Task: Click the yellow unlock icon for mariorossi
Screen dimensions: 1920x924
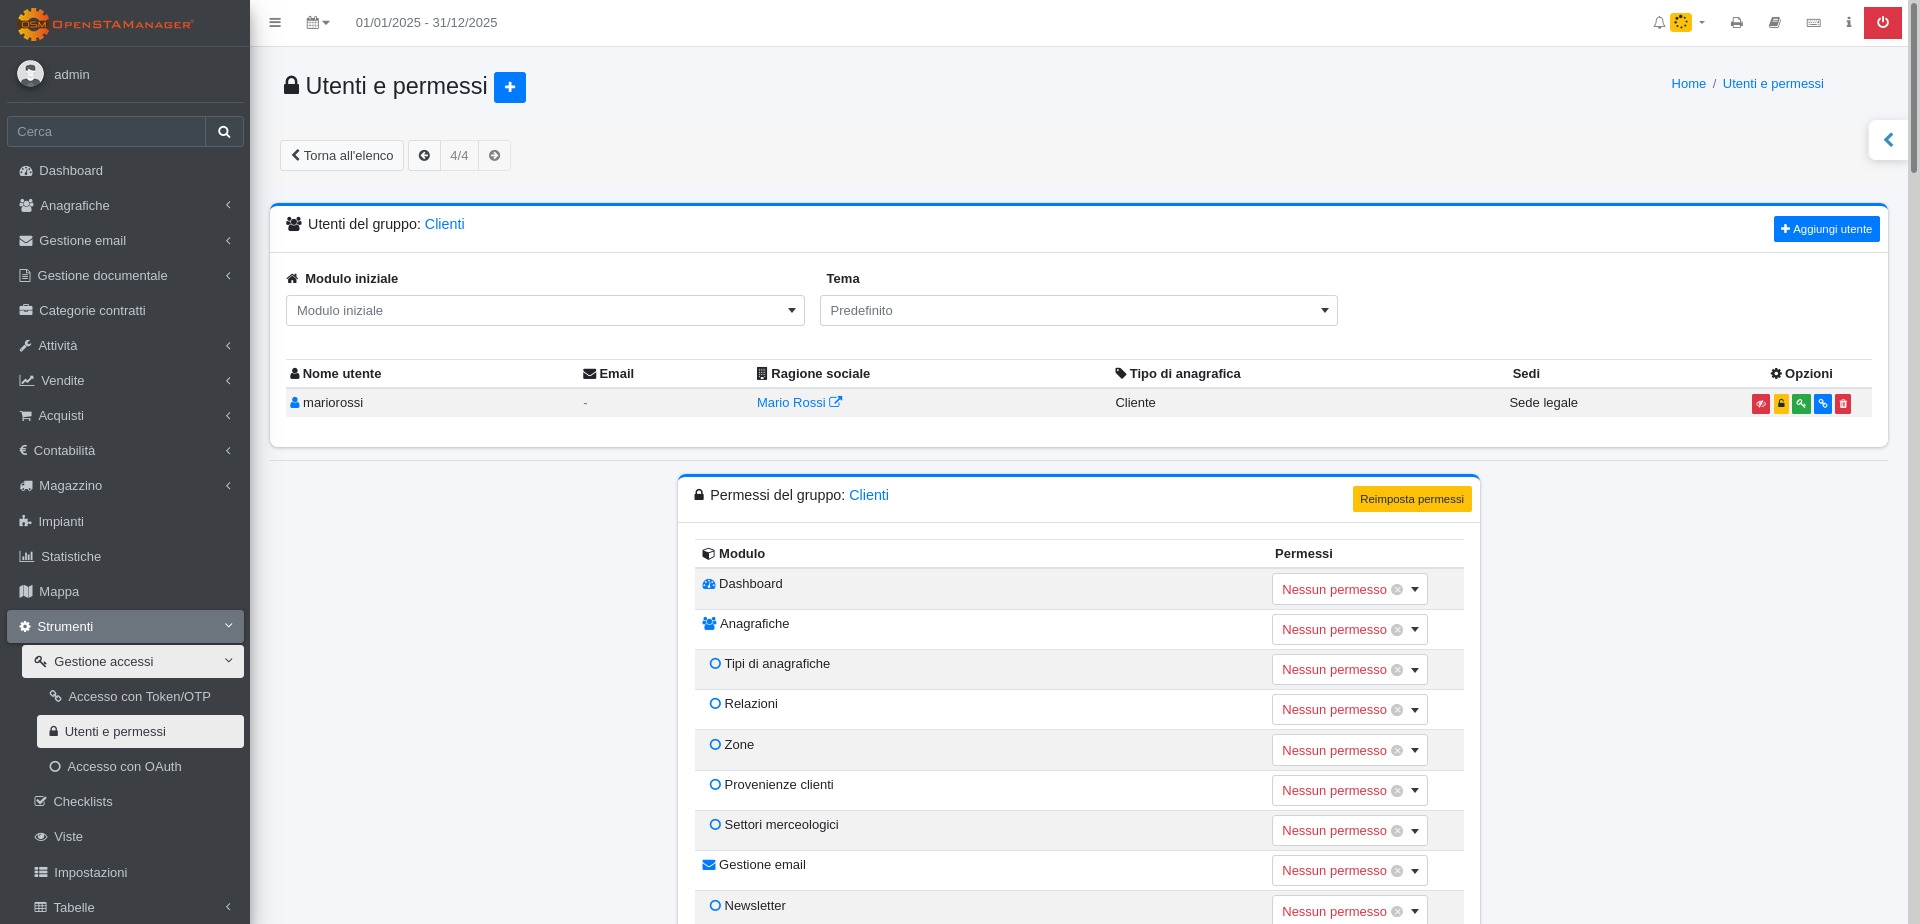Action: 1781,404
